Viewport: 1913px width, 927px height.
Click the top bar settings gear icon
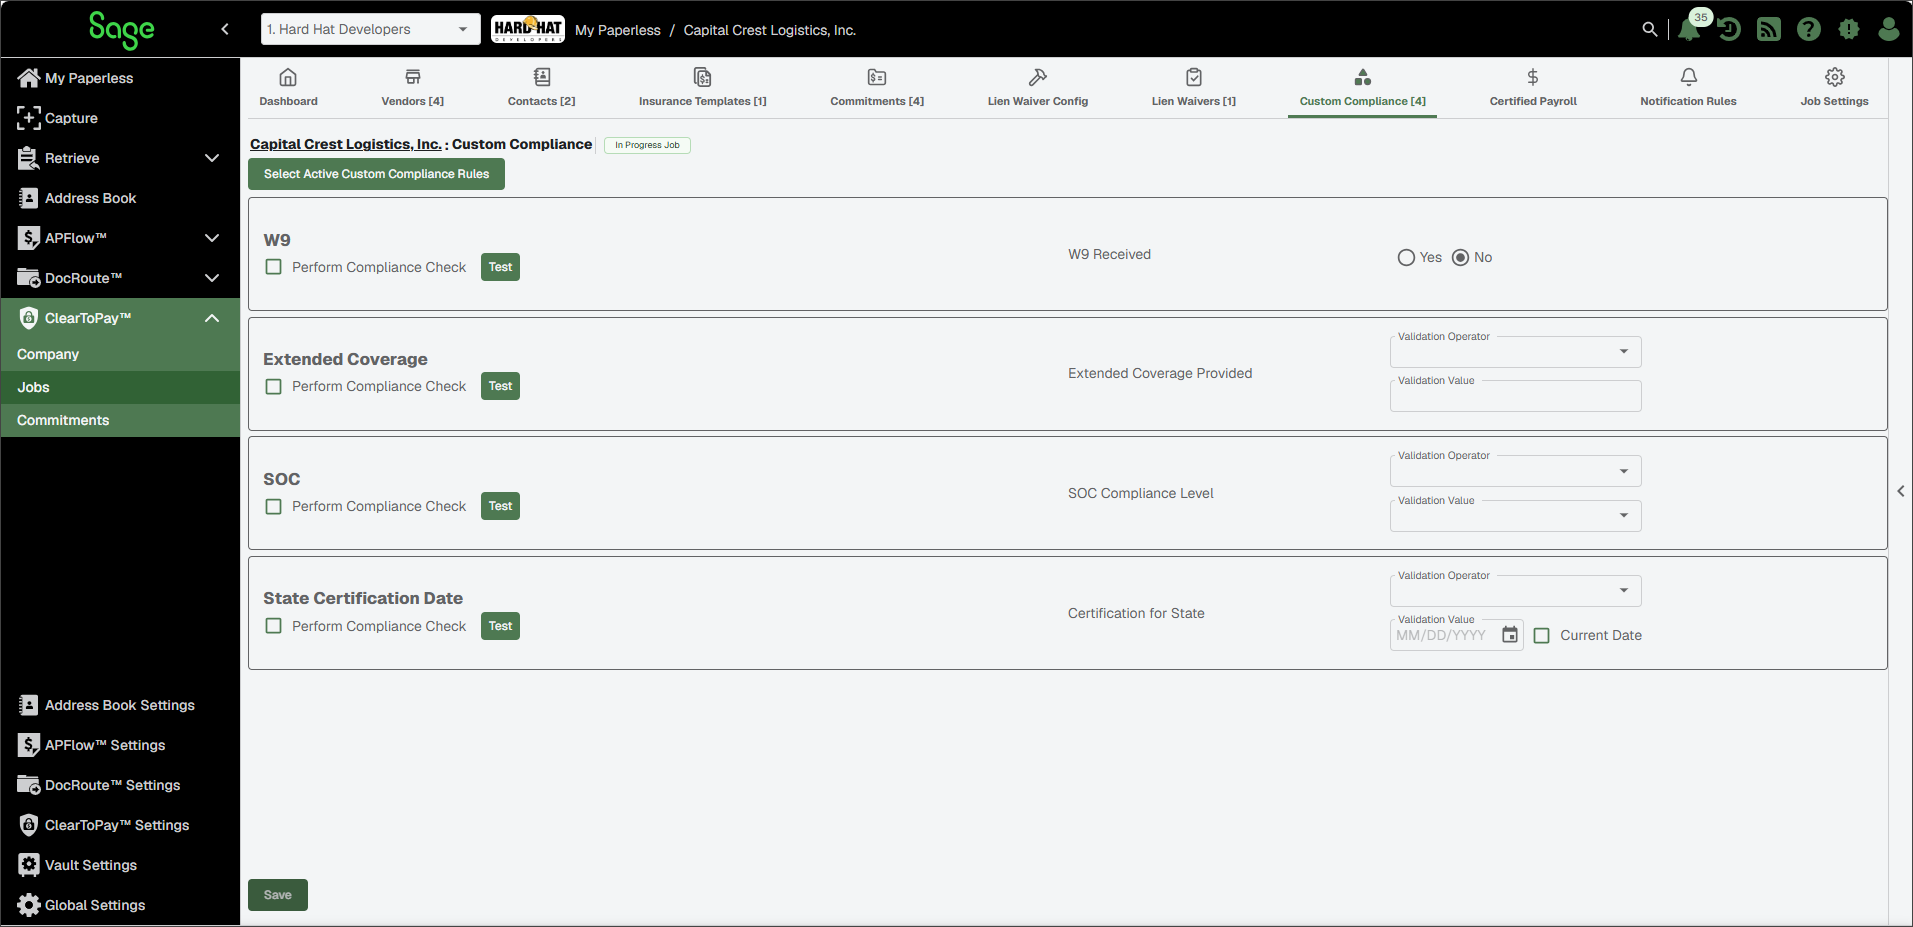1849,29
